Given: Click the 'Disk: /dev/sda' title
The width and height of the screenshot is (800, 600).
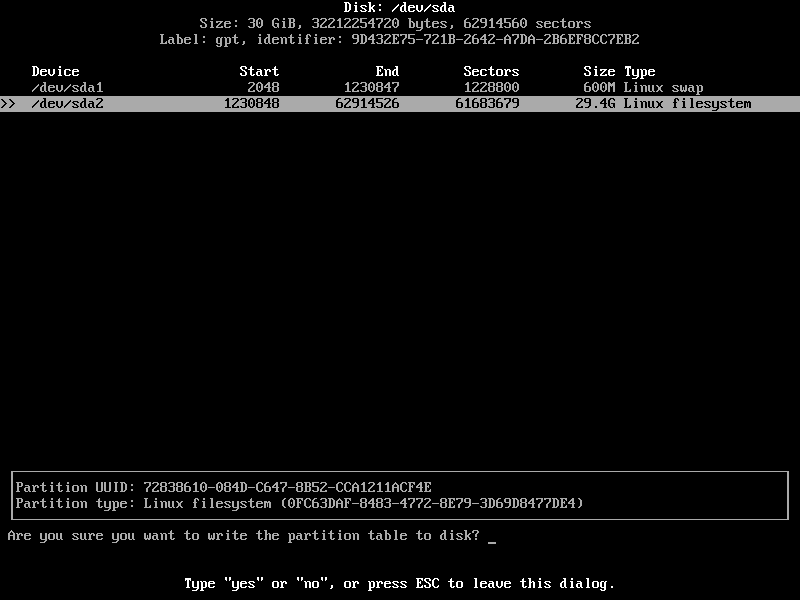Looking at the screenshot, I should pos(399,8).
